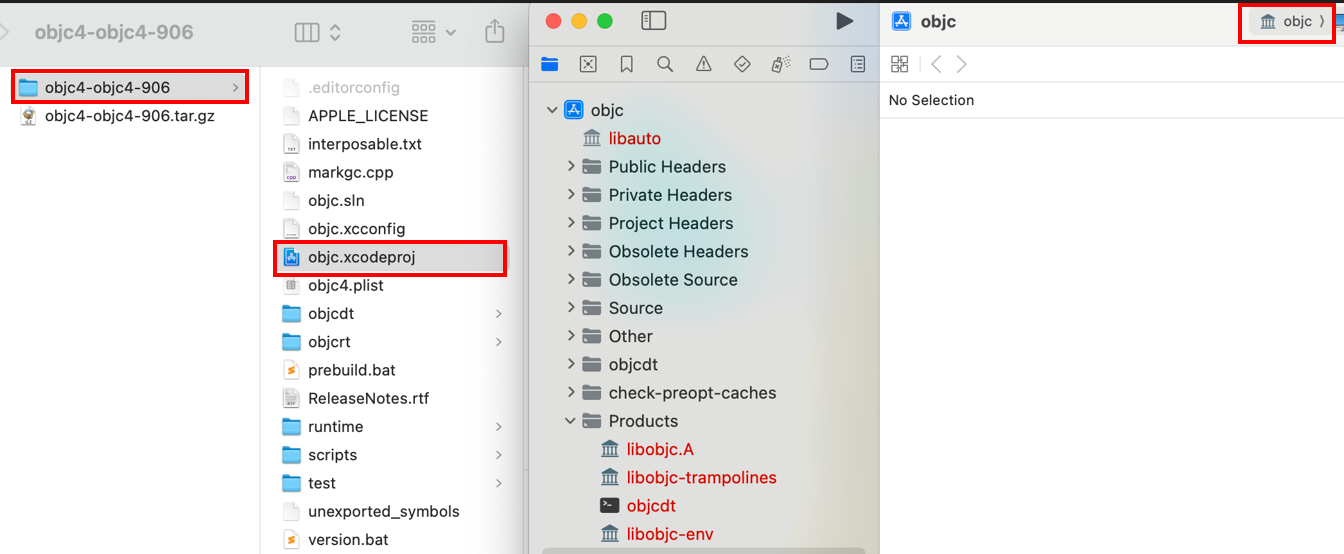Open the related items grid icon
Screen dimensions: 1344x554
[899, 64]
